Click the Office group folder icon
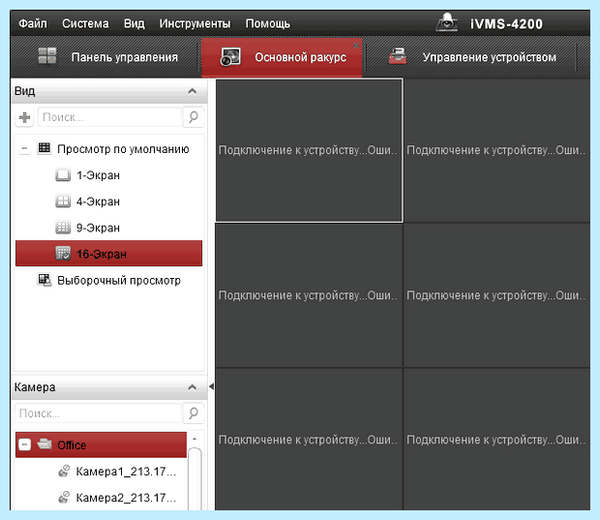 coord(45,444)
